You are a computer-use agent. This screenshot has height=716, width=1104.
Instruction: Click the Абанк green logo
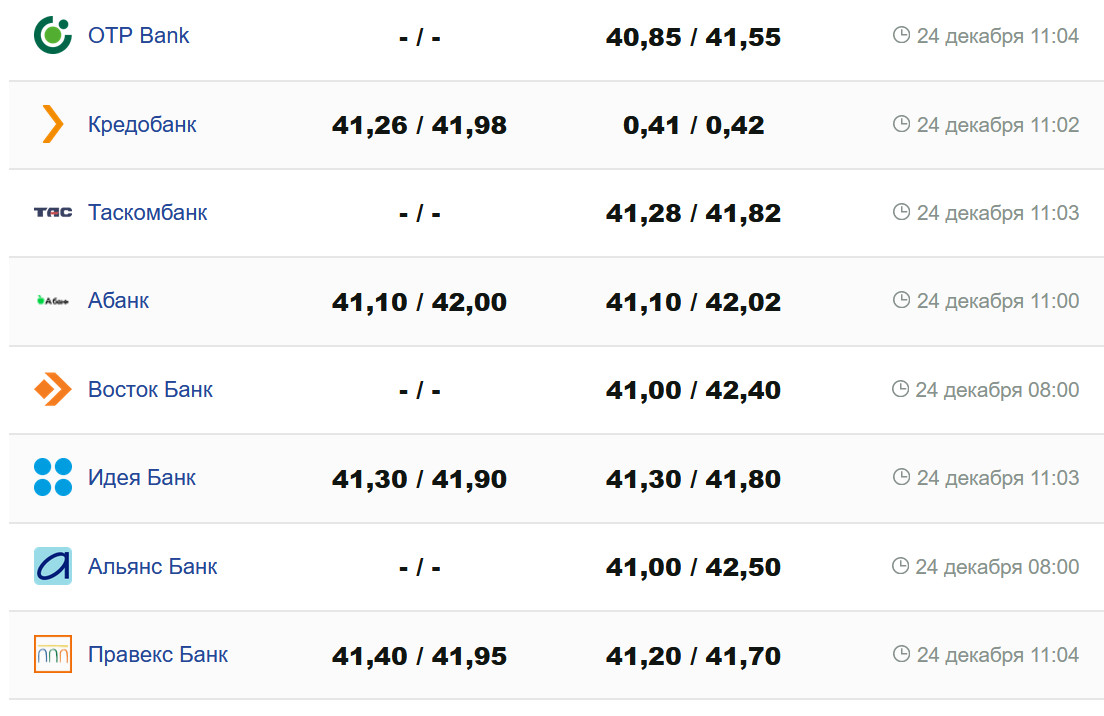(53, 300)
